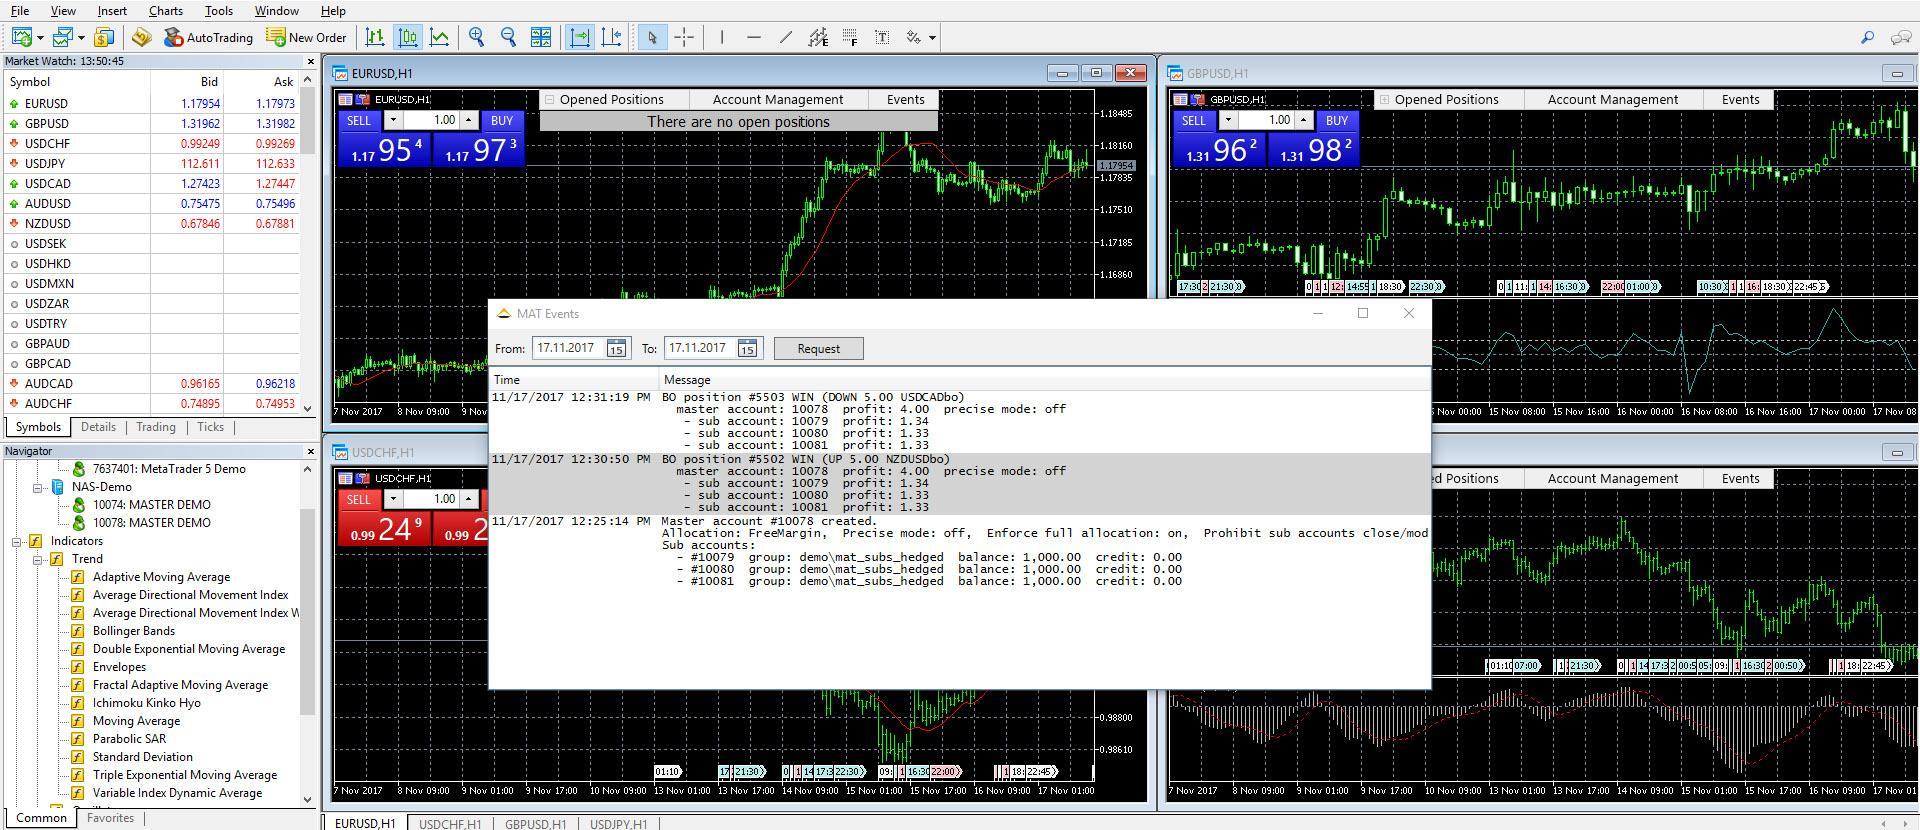
Task: Open the USDJPY,H1 chart tab
Action: click(x=618, y=824)
